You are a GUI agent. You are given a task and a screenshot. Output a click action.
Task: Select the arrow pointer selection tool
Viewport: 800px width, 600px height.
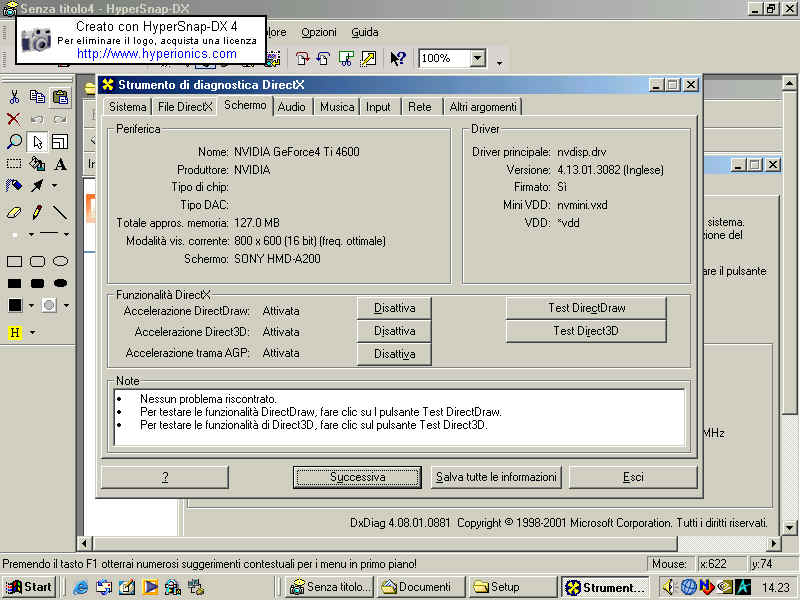37,141
